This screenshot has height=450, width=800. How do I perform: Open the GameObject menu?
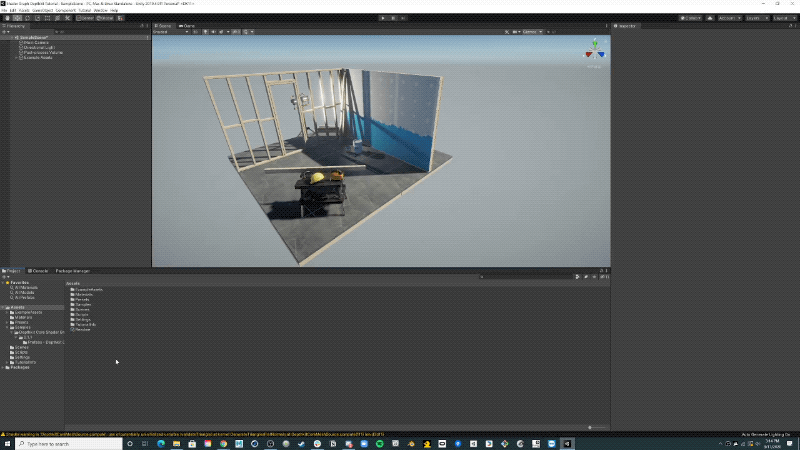pos(41,10)
